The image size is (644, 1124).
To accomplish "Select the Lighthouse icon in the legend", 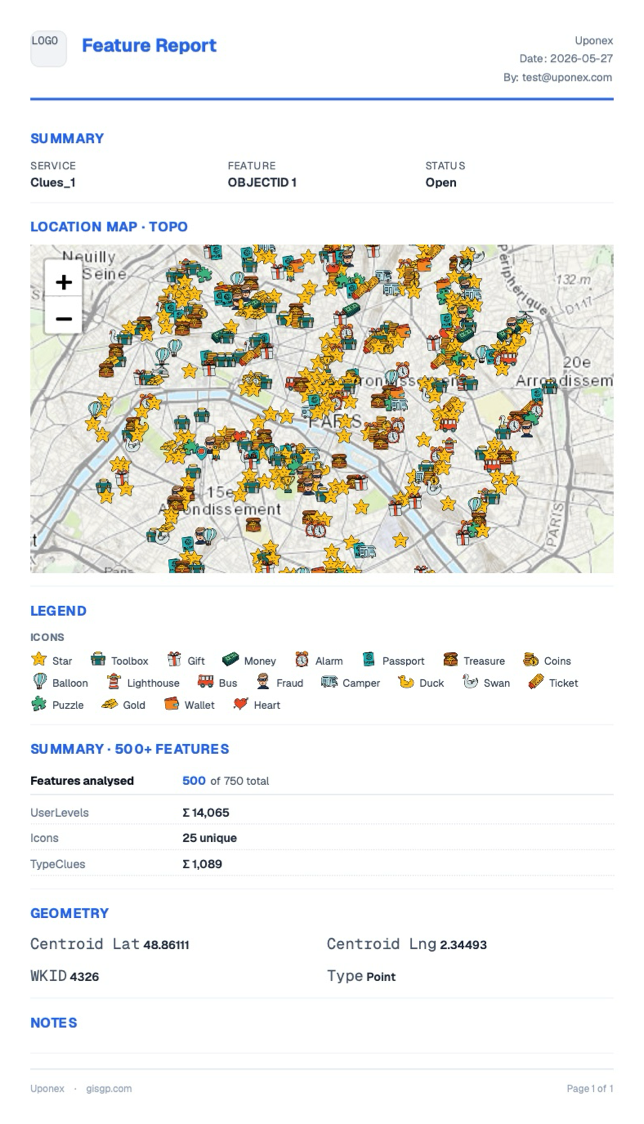I will point(113,682).
